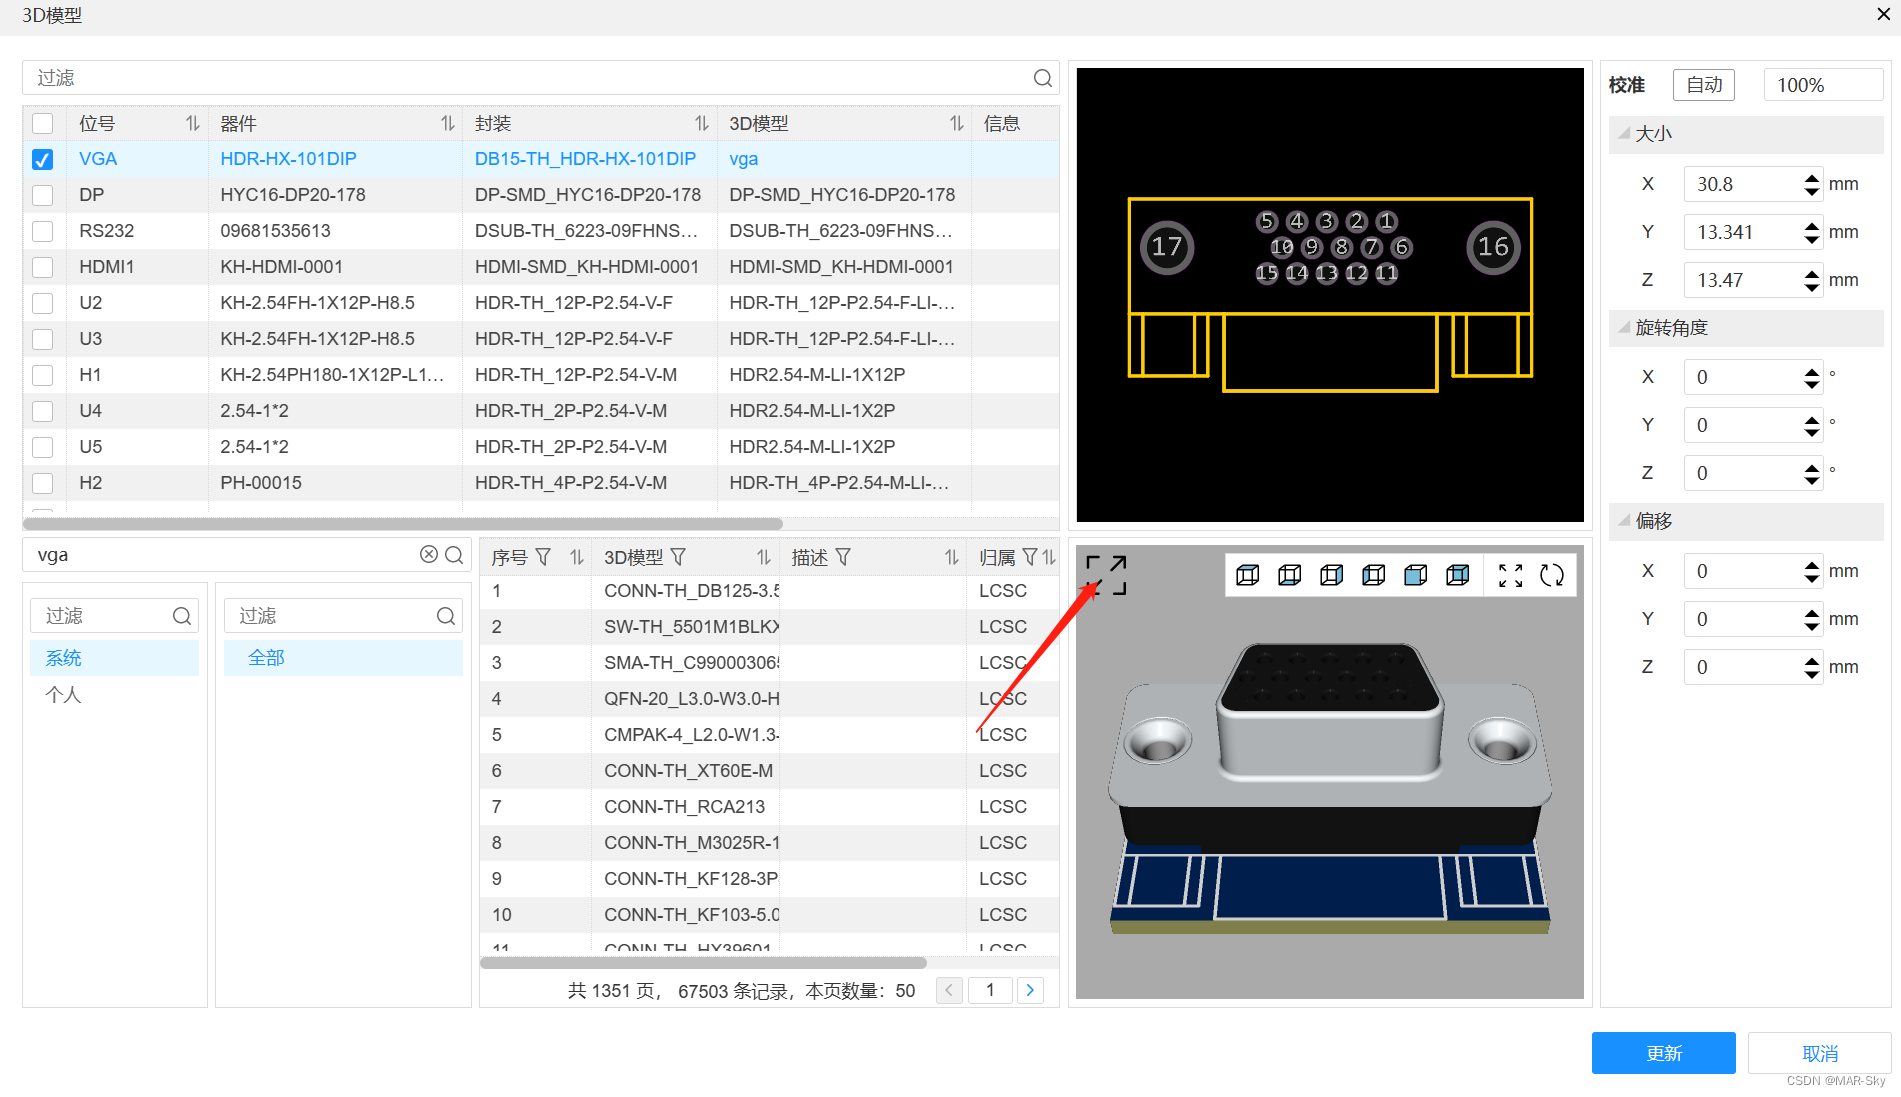Open the funnel filter on 描述 column
The image size is (1901, 1097).
click(843, 557)
